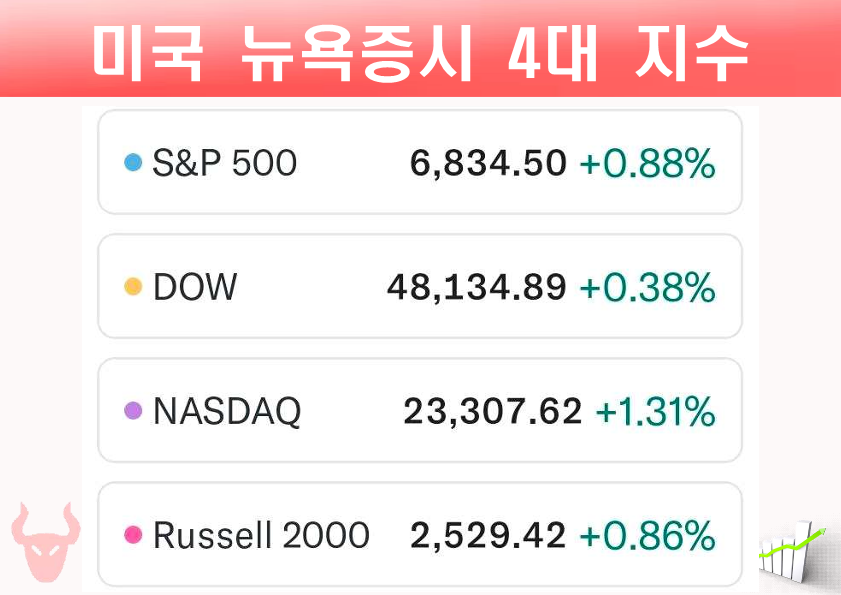Click the yellow dot beside DOW
The height and width of the screenshot is (595, 841).
[x=132, y=288]
